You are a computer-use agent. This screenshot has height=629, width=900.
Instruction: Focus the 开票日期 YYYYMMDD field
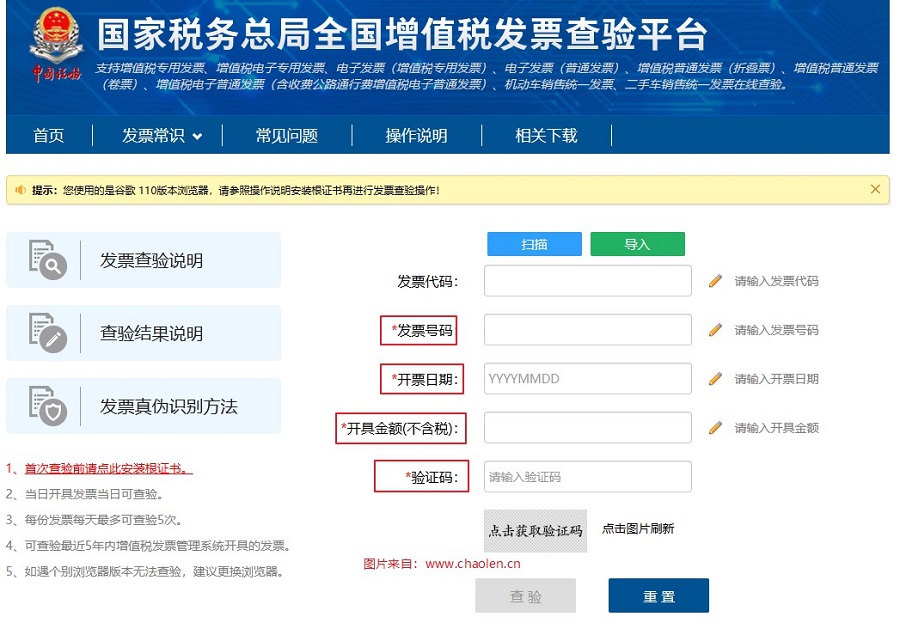(588, 379)
